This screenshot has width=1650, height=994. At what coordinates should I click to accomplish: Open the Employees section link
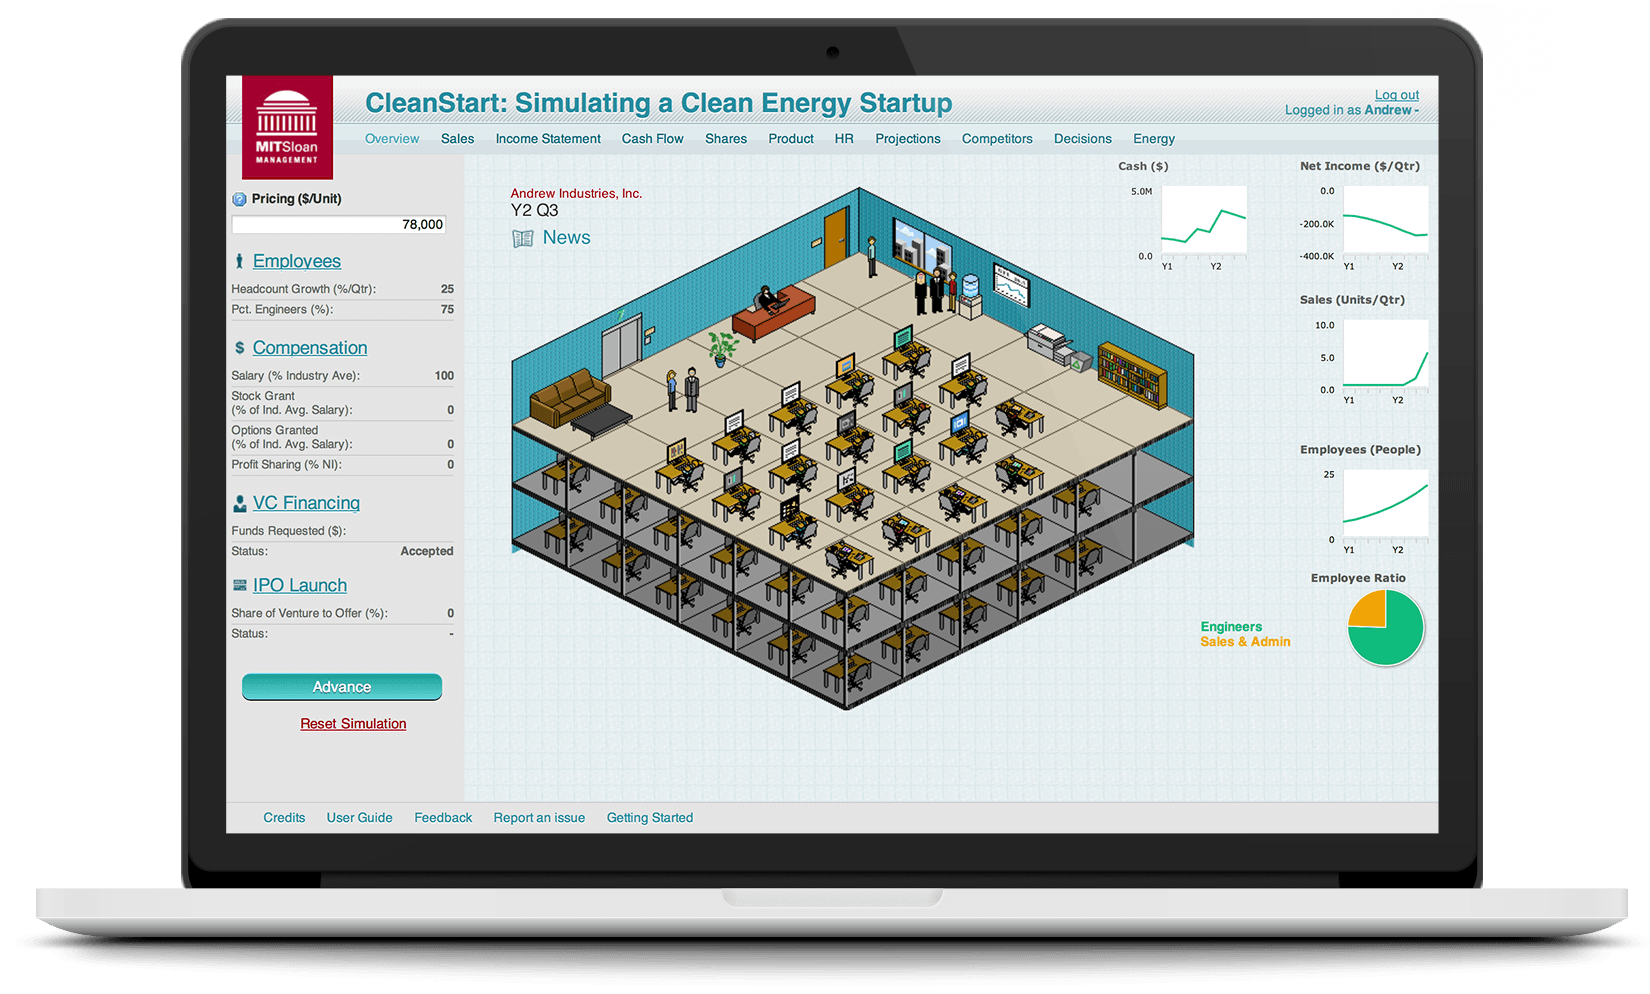tap(297, 261)
